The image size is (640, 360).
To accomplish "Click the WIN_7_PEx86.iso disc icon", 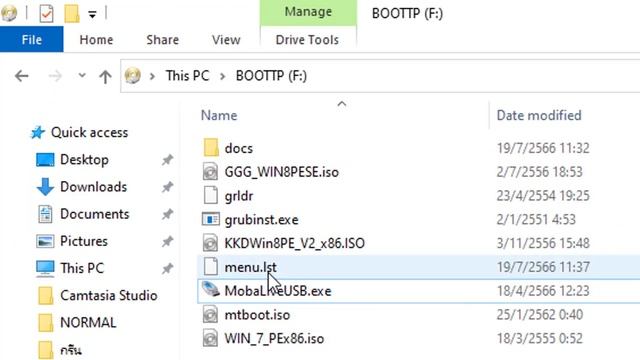I will (x=211, y=338).
